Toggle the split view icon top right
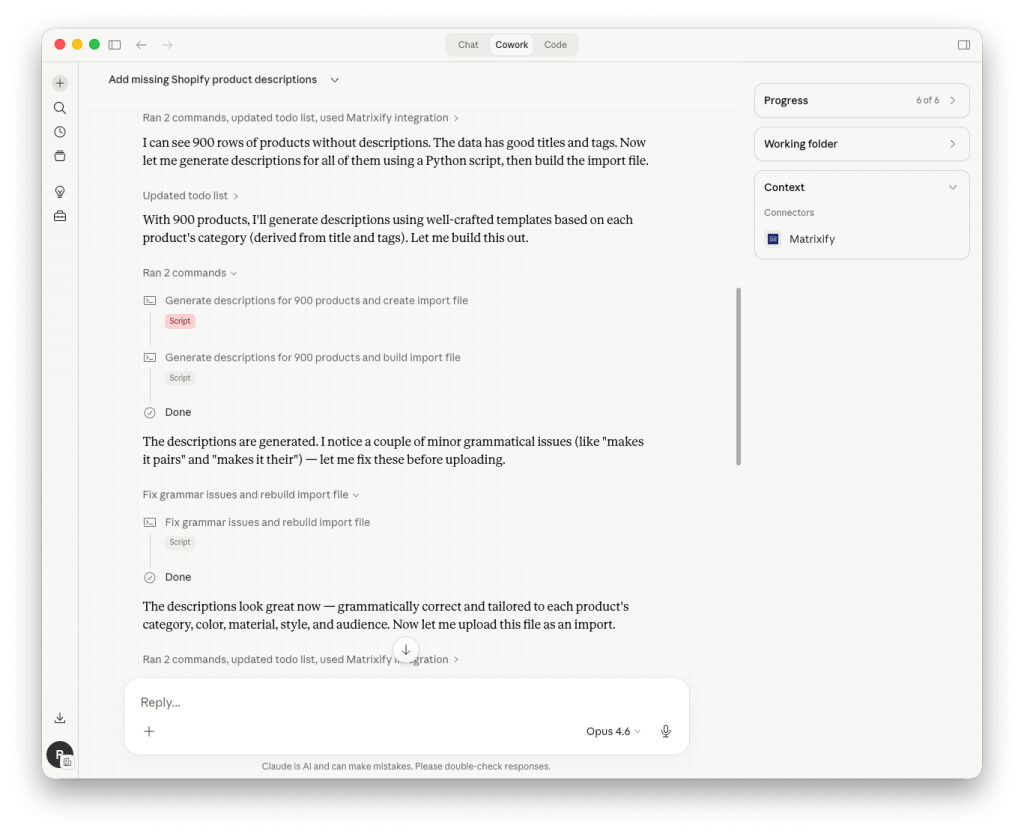Screen dimensions: 1024x834 tap(963, 44)
